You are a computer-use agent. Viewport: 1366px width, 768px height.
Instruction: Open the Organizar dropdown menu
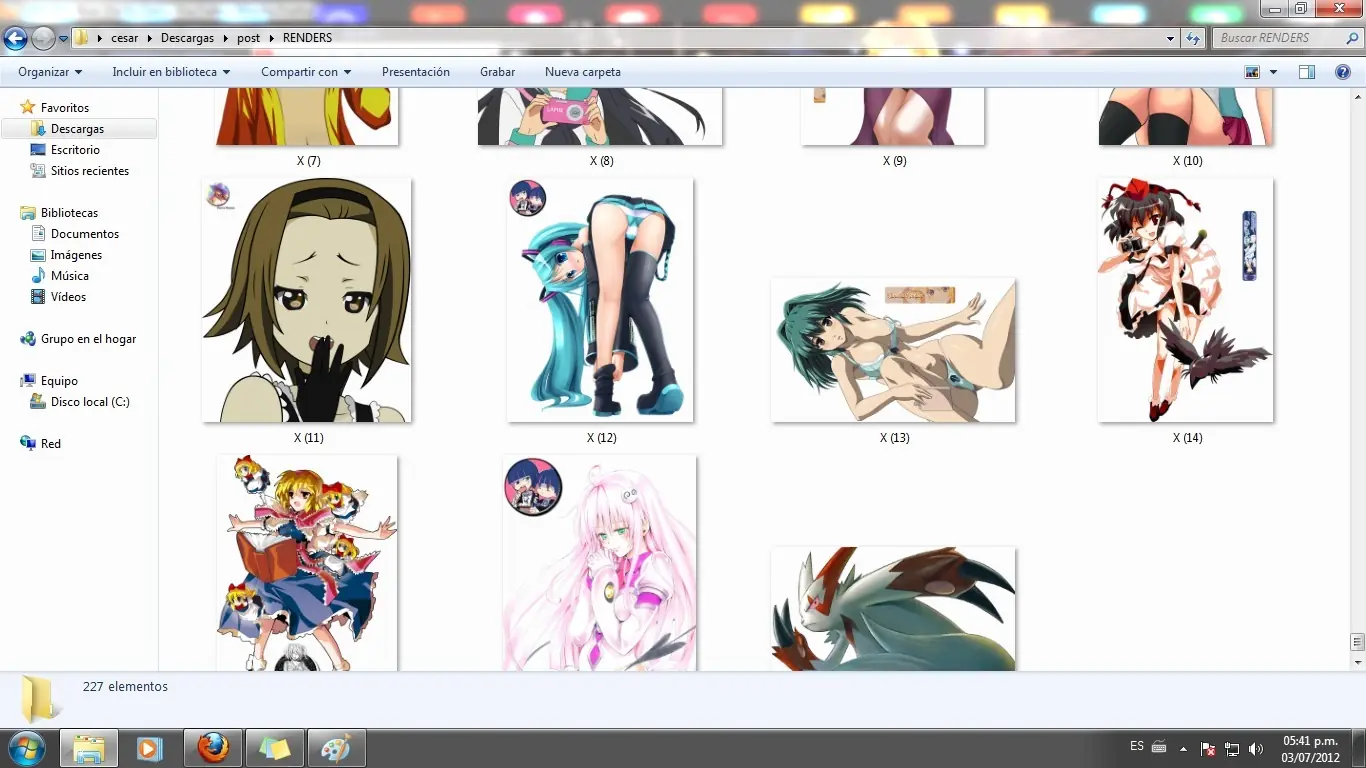coord(50,72)
